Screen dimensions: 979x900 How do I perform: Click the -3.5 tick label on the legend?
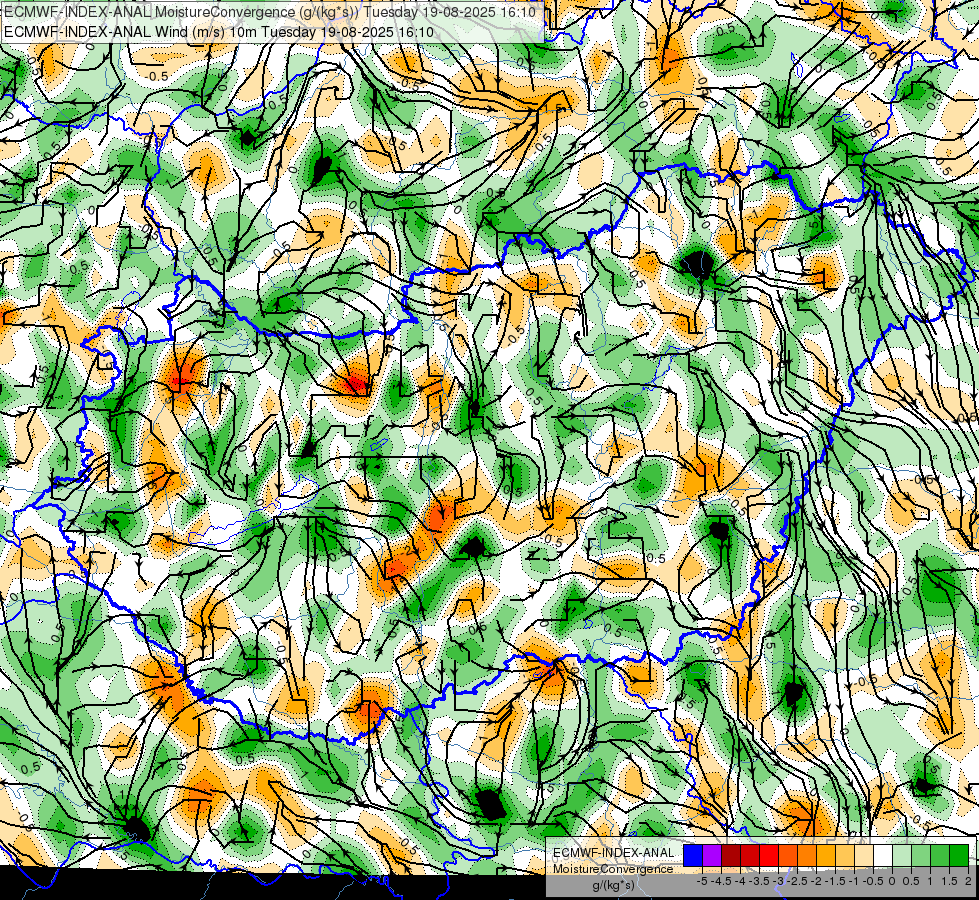(760, 881)
